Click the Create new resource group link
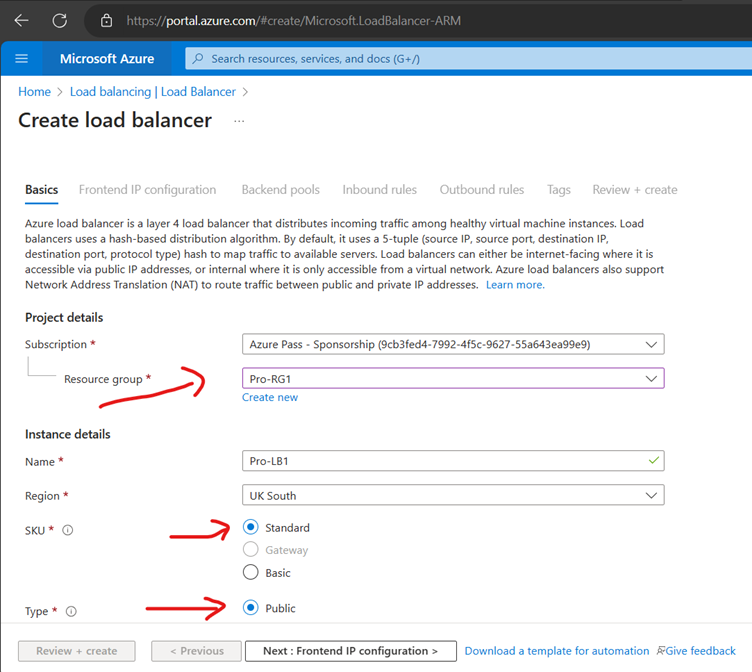 click(270, 397)
